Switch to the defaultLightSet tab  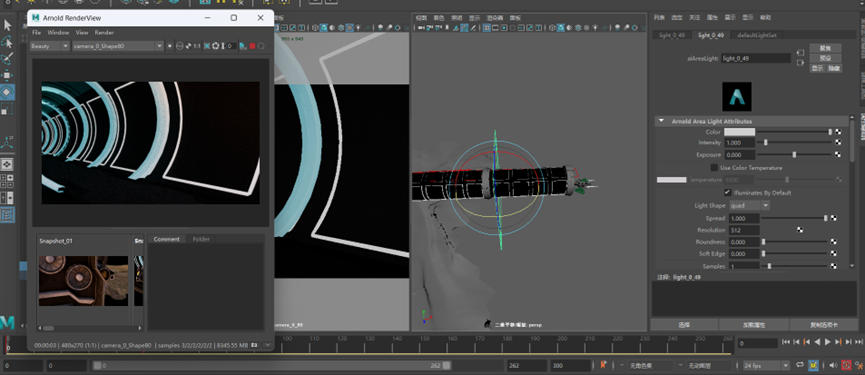(x=757, y=35)
